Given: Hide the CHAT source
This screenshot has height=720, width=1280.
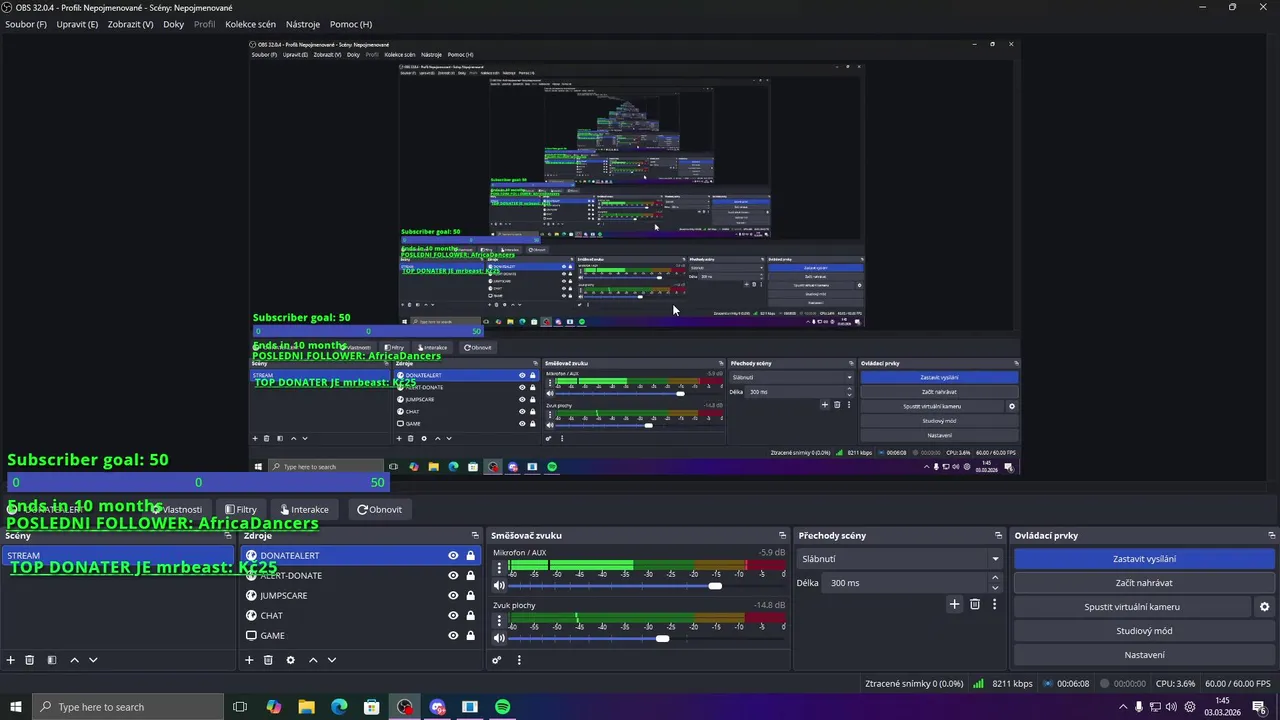Looking at the screenshot, I should tap(453, 616).
